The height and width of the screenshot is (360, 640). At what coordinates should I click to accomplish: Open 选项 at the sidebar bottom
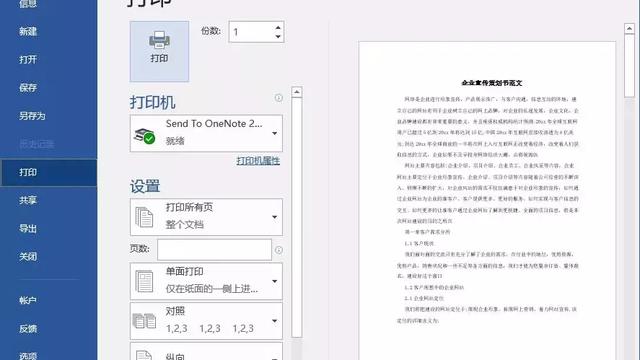28,355
